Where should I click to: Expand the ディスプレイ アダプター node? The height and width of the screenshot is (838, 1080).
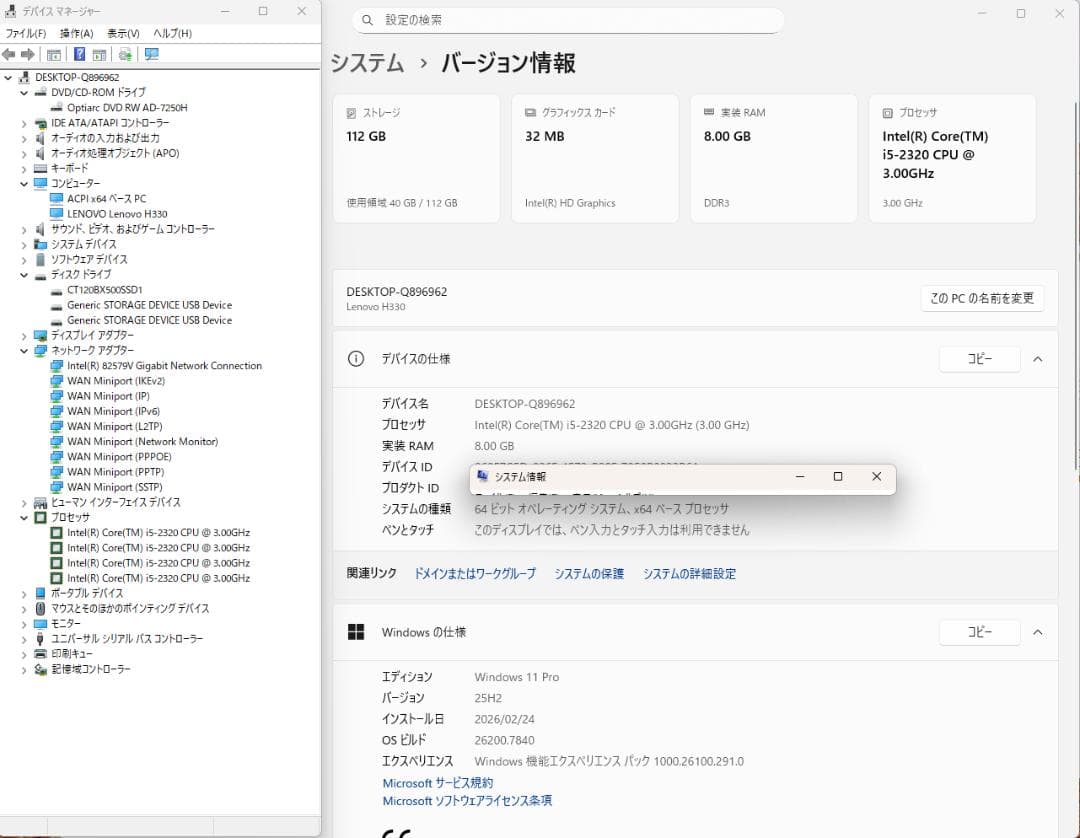point(24,336)
